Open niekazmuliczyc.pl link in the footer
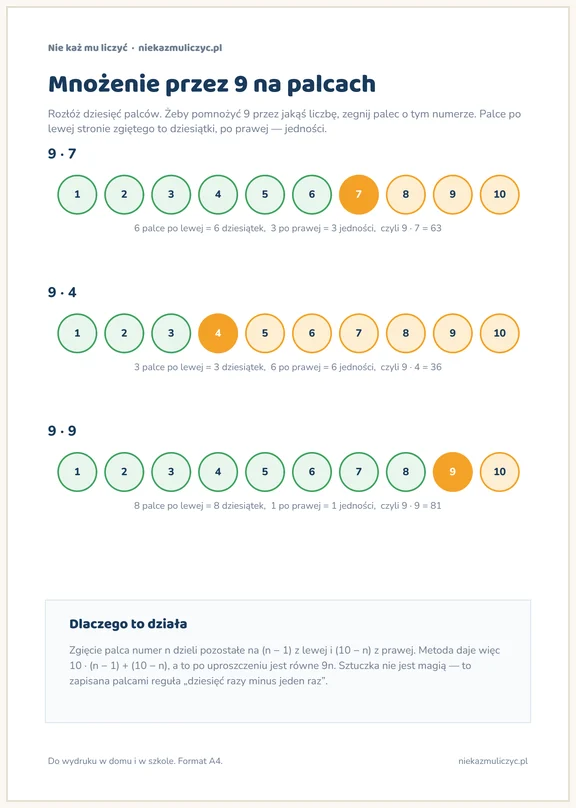Screen dimensions: 576x808 pyautogui.click(x=493, y=761)
